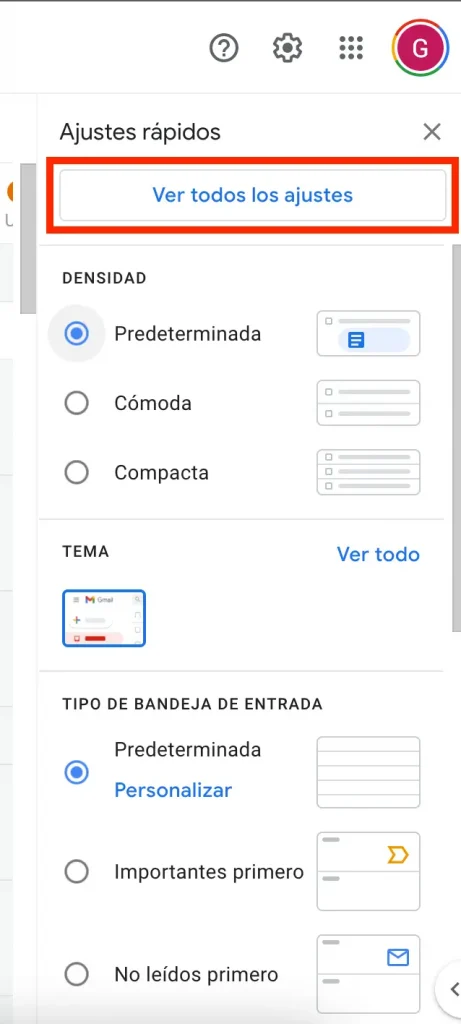Open the Personalizar link
The image size is (461, 1024).
[x=173, y=791]
